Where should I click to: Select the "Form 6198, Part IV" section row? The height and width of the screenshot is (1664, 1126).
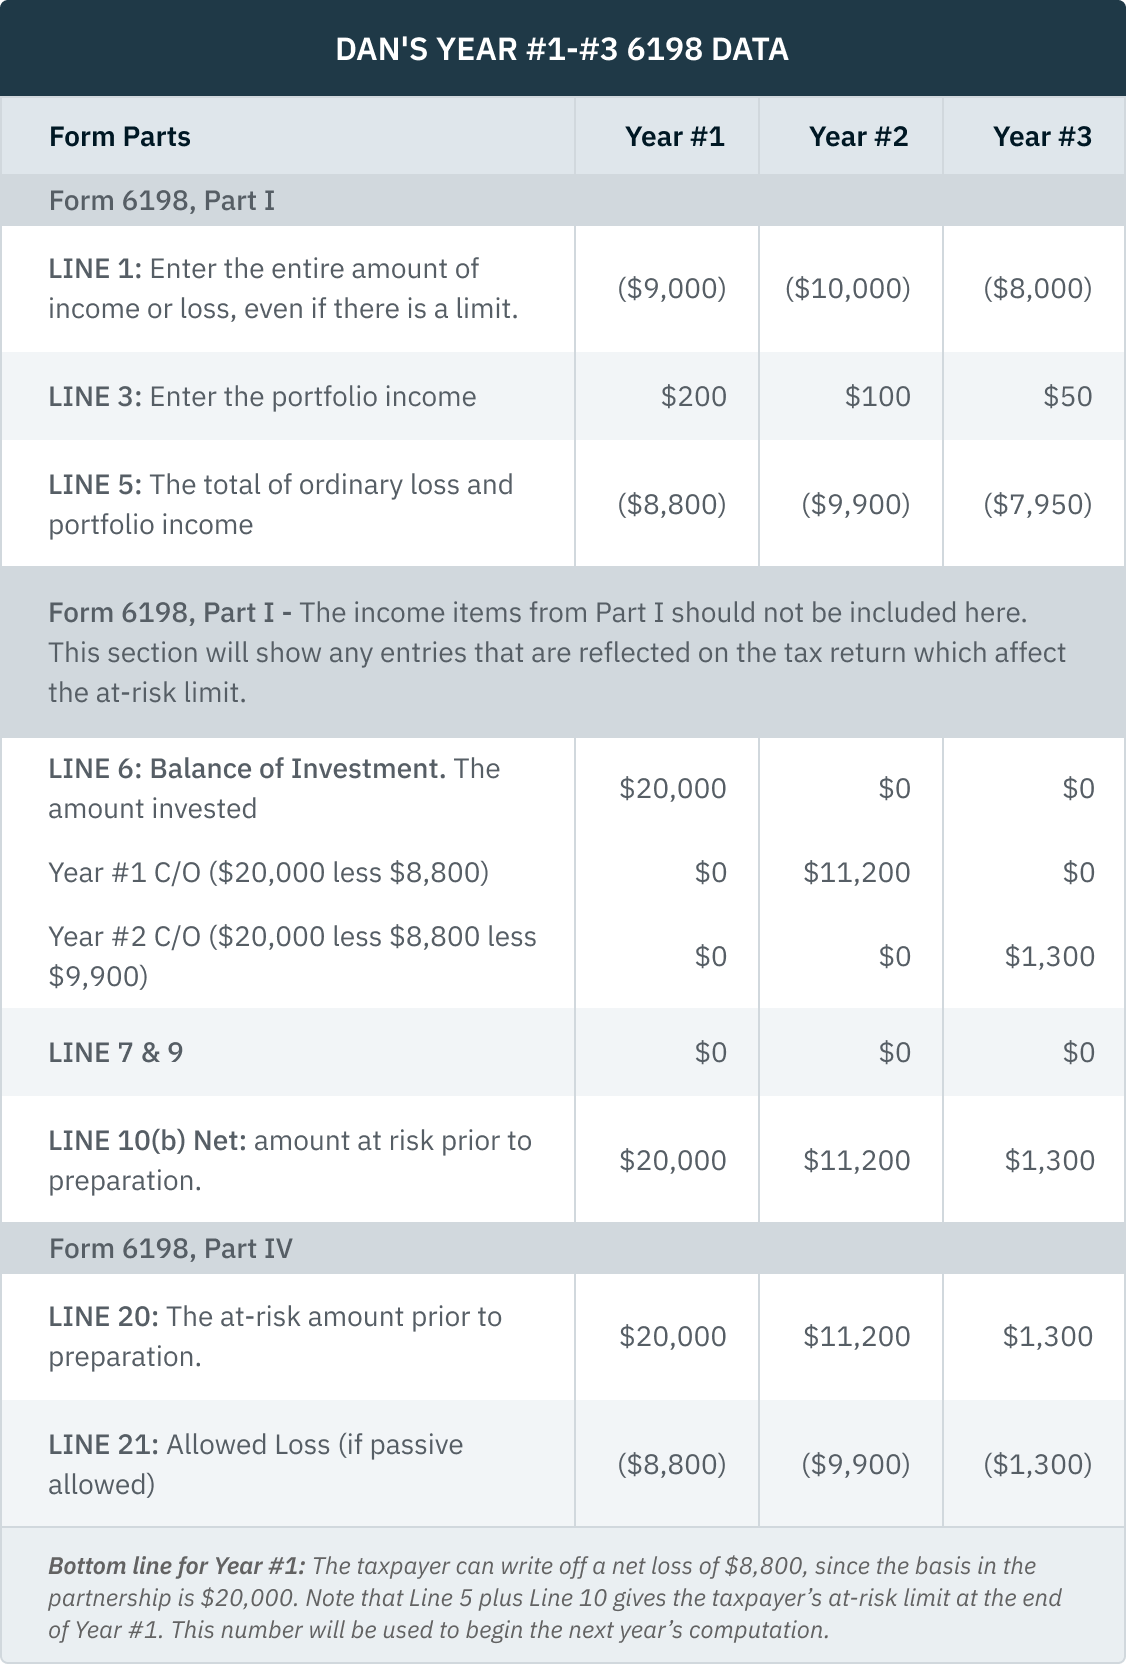tap(171, 1249)
